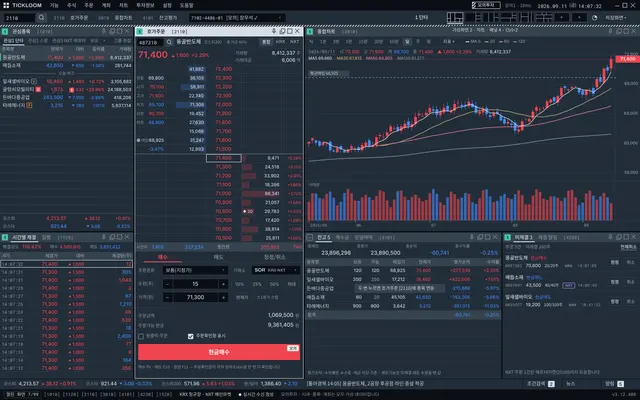Select the highlighted 71,400 order book price cell
The height and width of the screenshot is (400, 640).
(223, 158)
